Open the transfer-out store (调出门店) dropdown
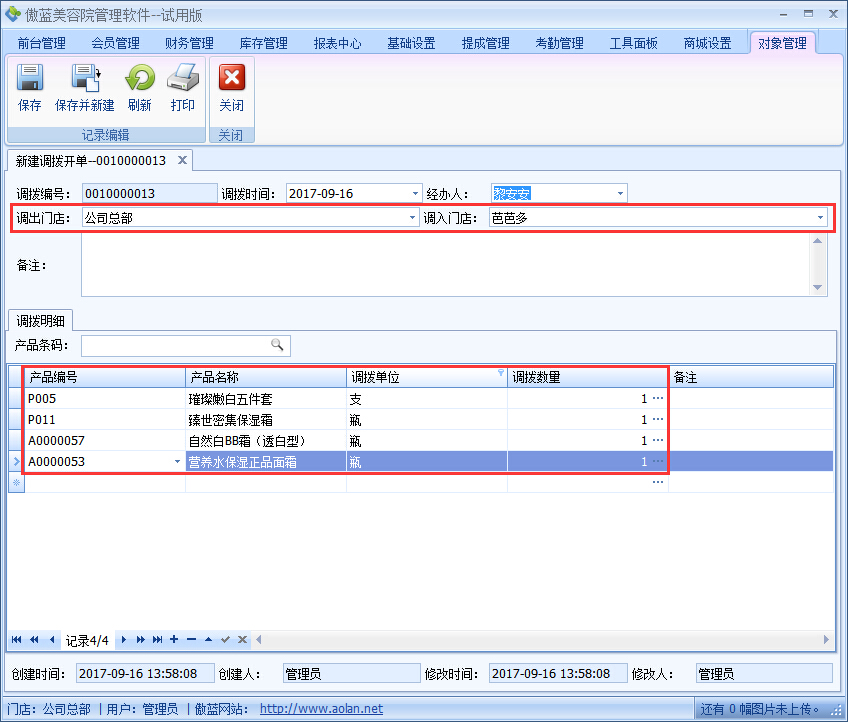 pos(412,218)
